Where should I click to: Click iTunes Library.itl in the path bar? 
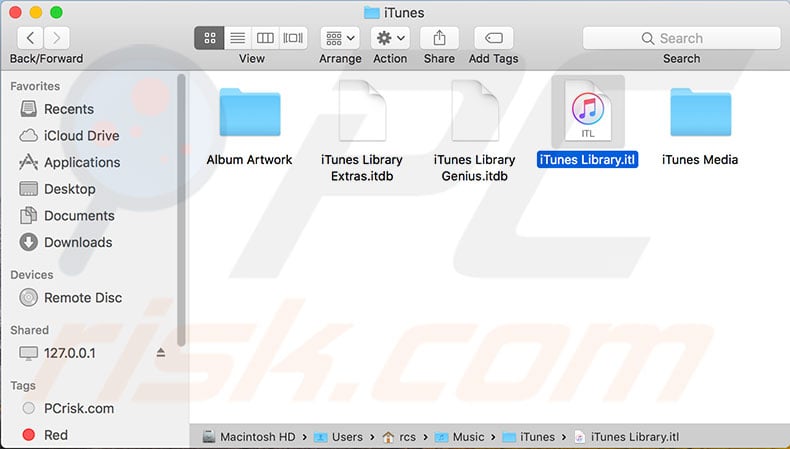click(627, 437)
